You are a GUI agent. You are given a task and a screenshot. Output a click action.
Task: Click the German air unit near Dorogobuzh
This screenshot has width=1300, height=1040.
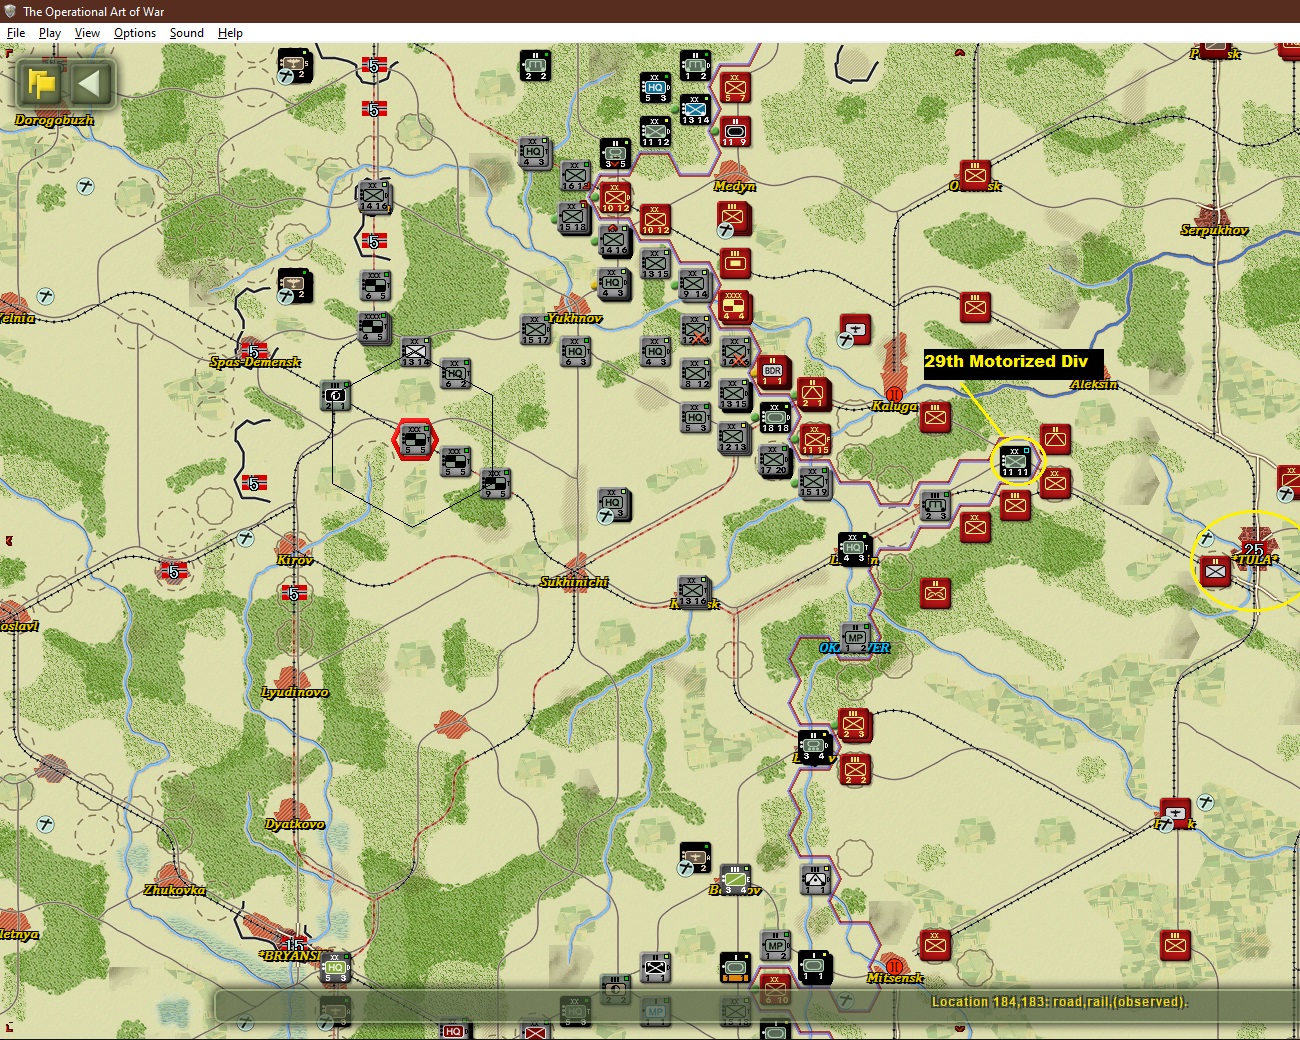[295, 66]
